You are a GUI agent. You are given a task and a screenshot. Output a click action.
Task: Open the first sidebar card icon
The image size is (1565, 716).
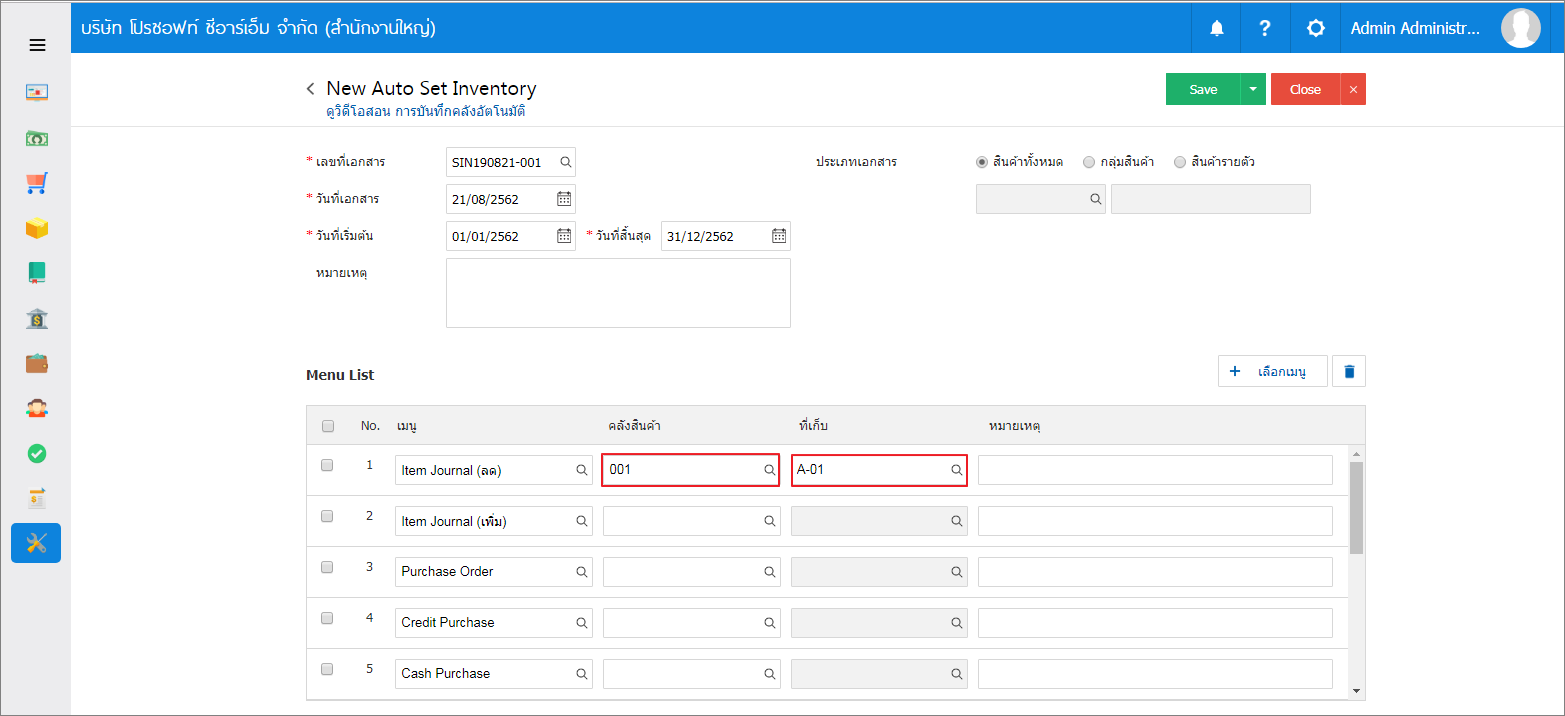[37, 92]
